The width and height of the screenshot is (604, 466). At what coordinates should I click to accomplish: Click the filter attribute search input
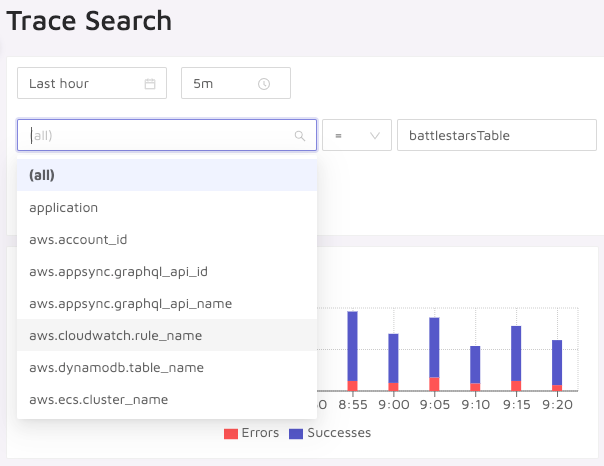[x=155, y=135]
